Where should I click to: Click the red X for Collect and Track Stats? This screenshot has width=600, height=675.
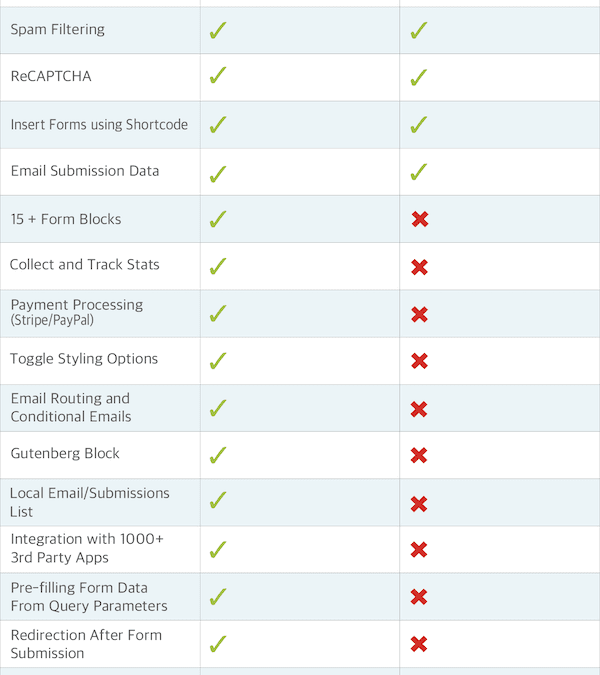420,267
